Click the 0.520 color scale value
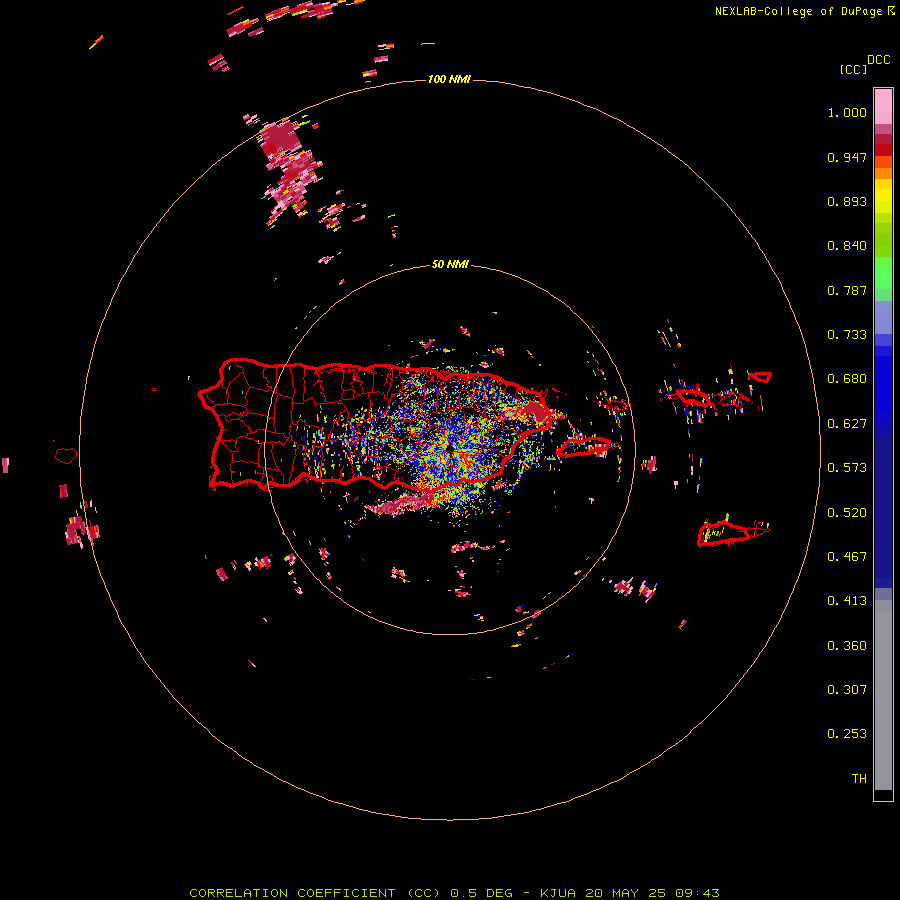The width and height of the screenshot is (900, 900). (847, 513)
